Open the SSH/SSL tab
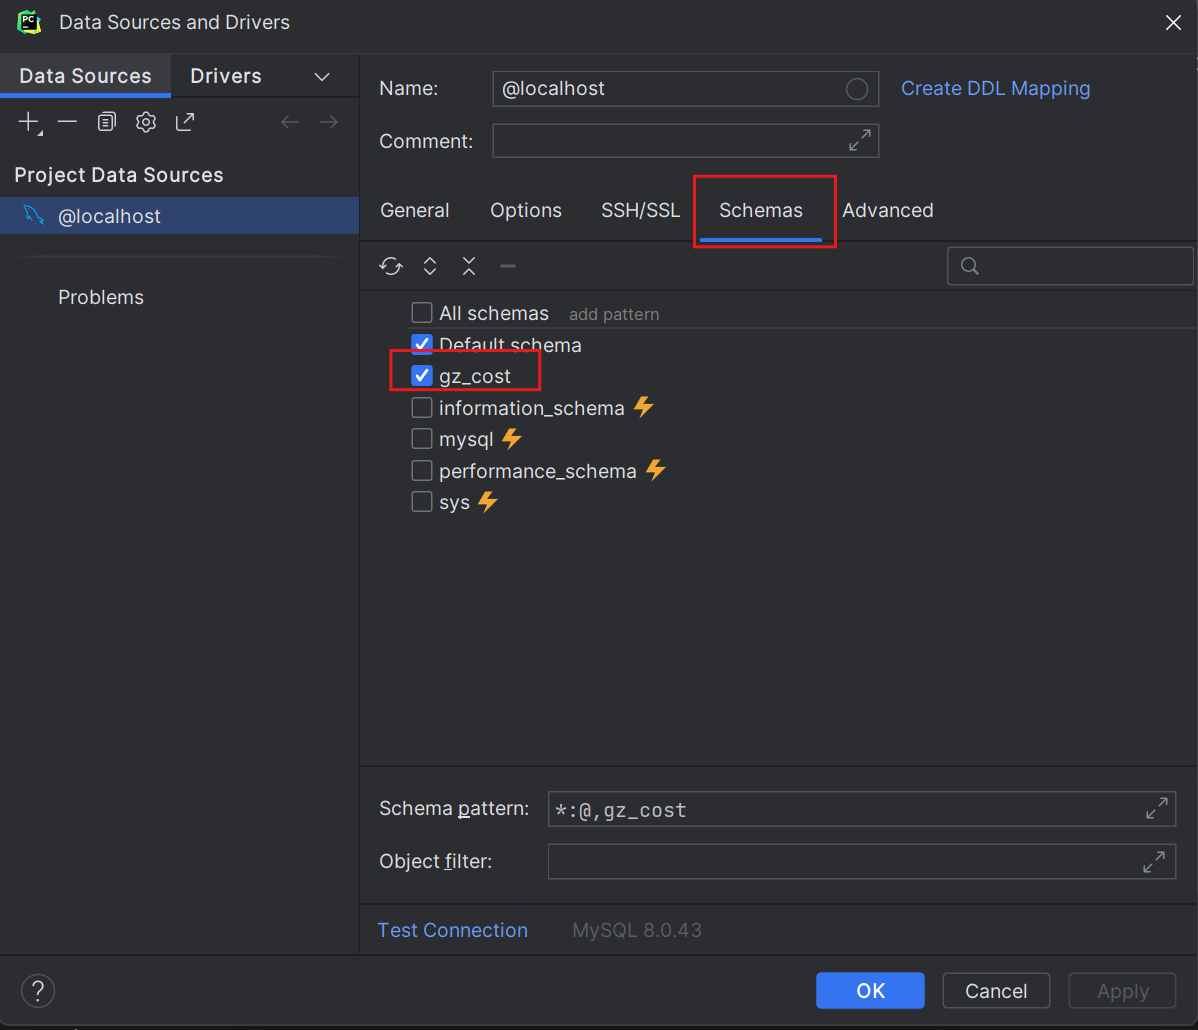Viewport: 1198px width, 1030px height. coord(640,210)
